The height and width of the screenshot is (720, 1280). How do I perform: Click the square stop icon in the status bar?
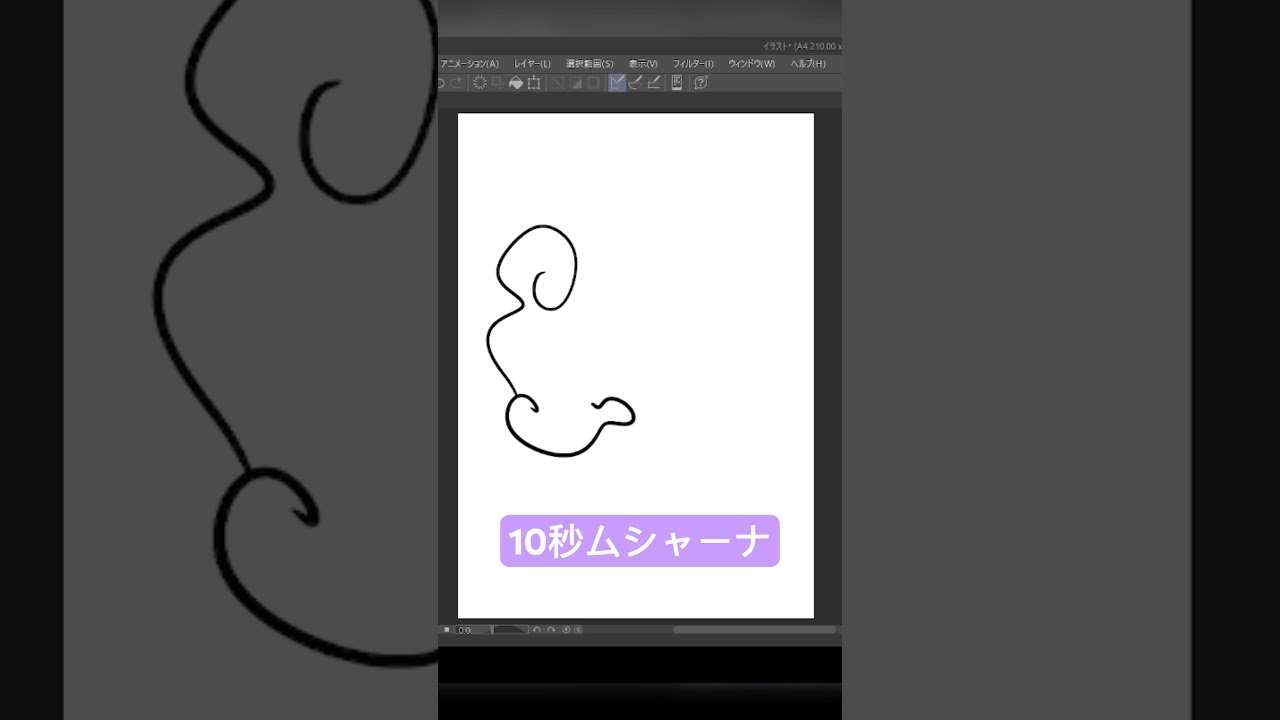coord(446,630)
